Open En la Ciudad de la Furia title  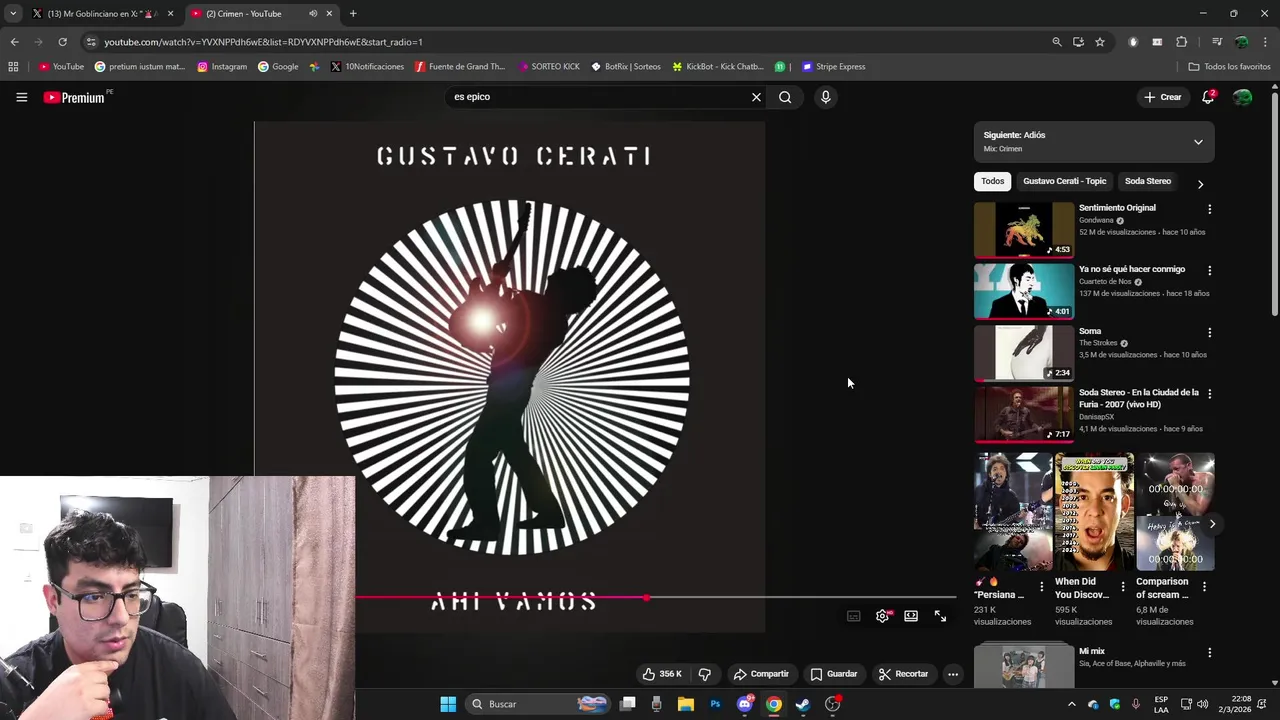[x=1139, y=398]
